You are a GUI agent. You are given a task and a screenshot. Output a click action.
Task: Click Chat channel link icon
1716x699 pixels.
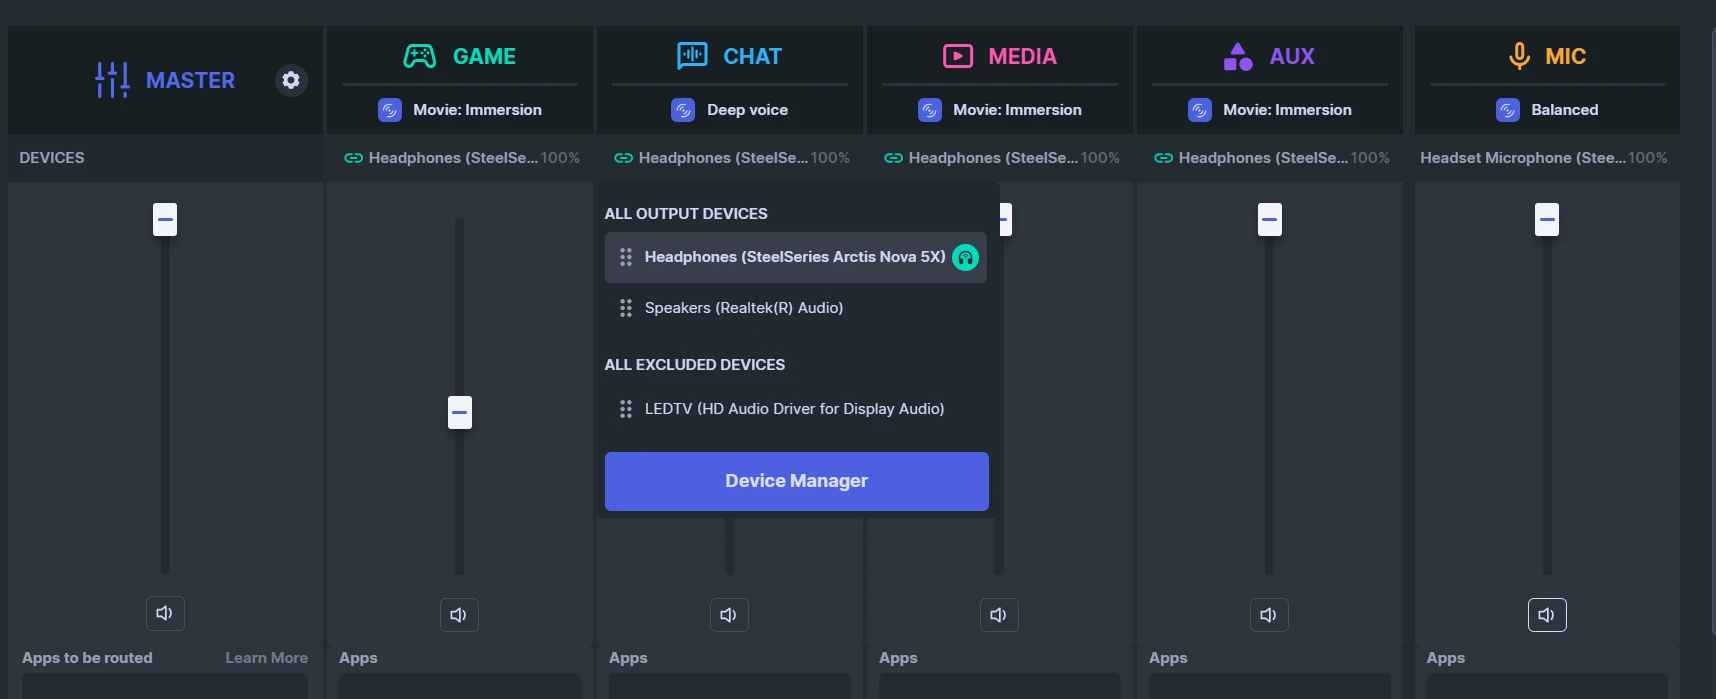click(x=623, y=158)
